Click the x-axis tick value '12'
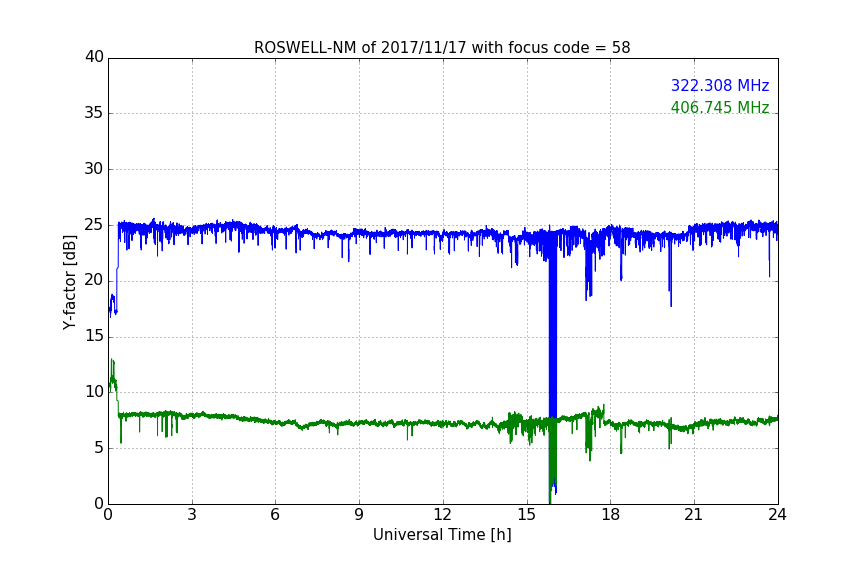The image size is (864, 576). (x=442, y=515)
